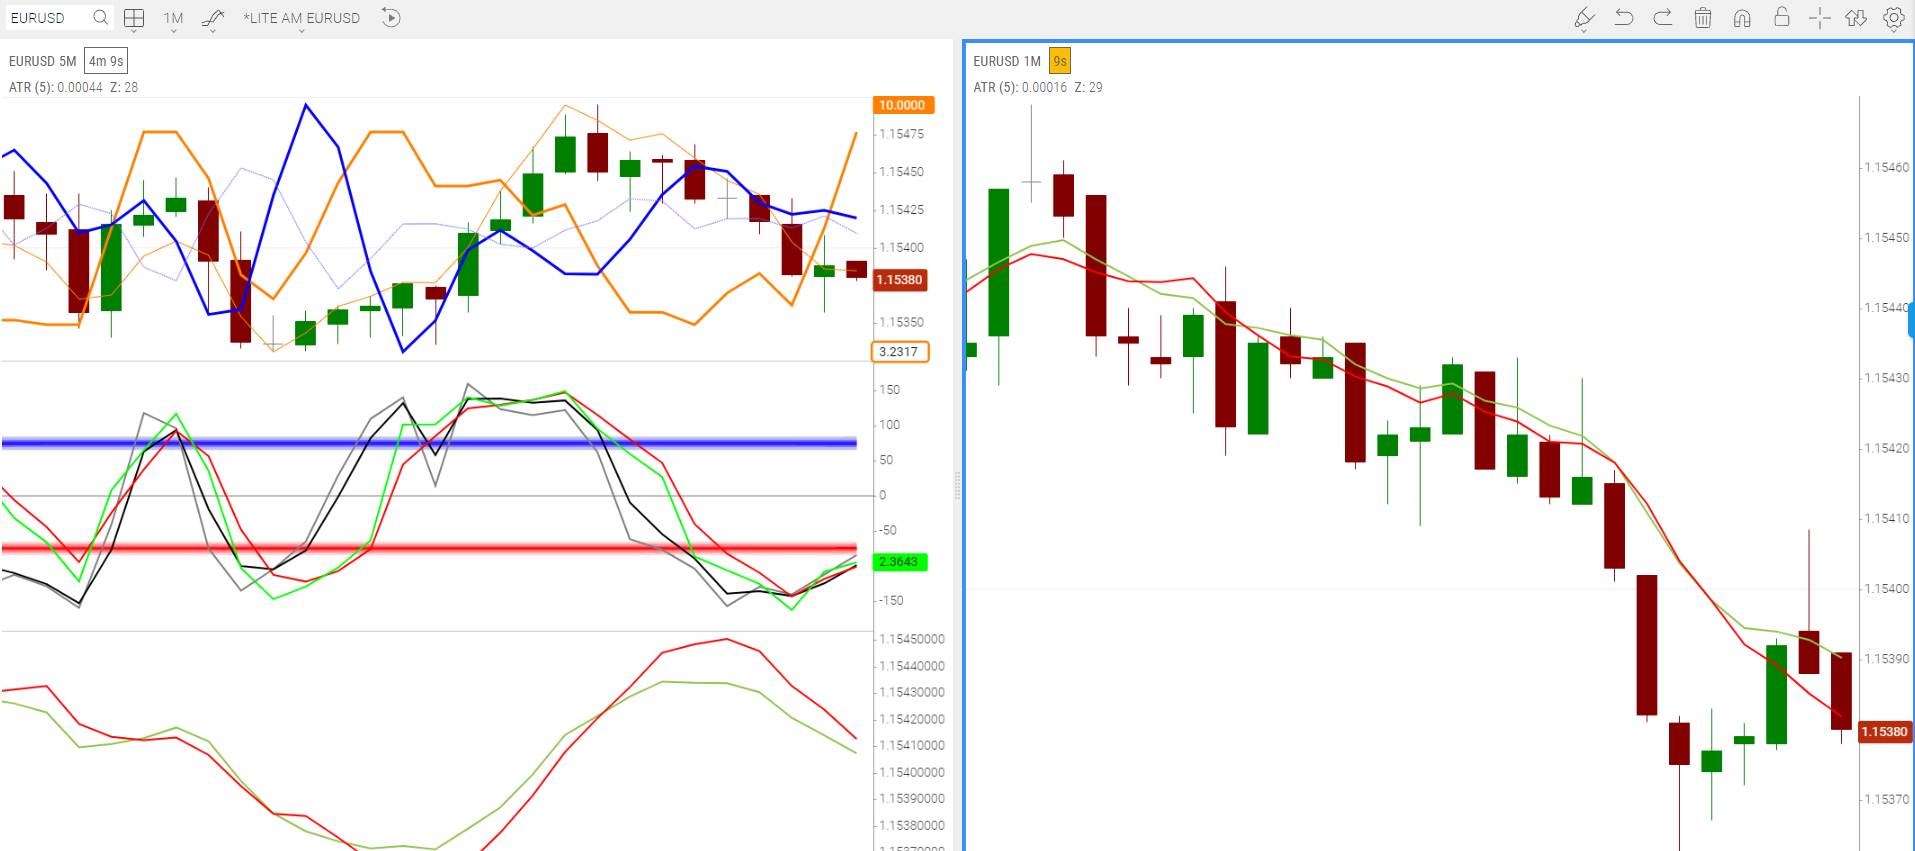Click the 1.15475 price scale tick
This screenshot has width=1915, height=851.
point(902,134)
